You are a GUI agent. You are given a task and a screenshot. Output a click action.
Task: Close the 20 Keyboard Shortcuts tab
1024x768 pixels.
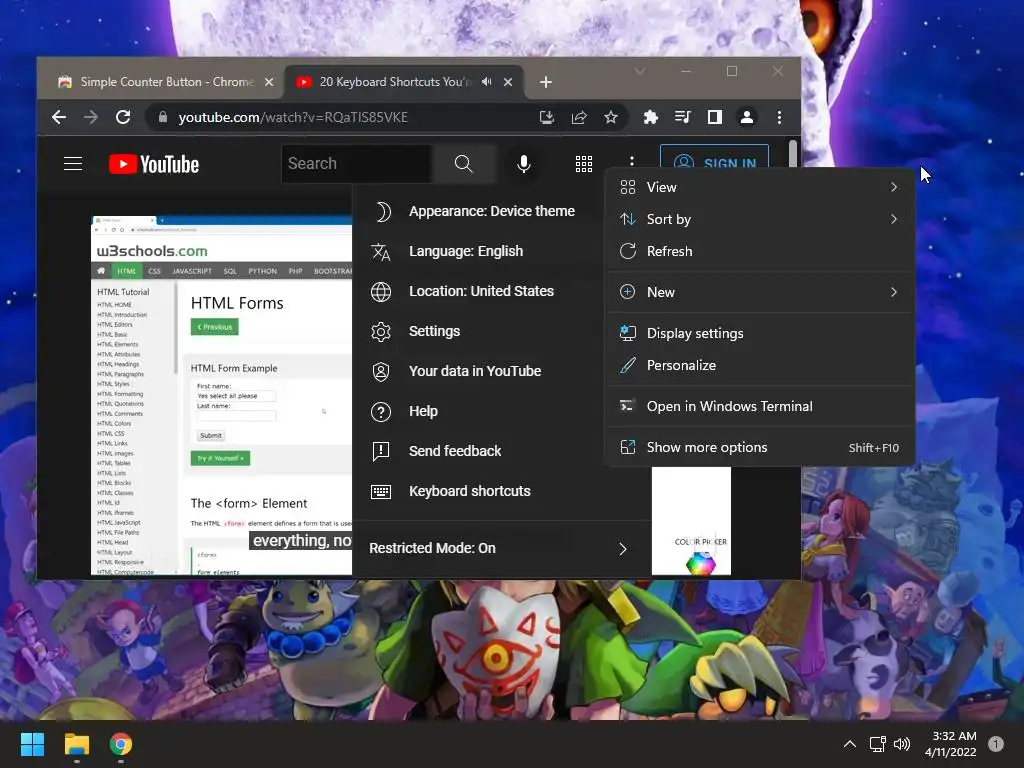(x=508, y=82)
